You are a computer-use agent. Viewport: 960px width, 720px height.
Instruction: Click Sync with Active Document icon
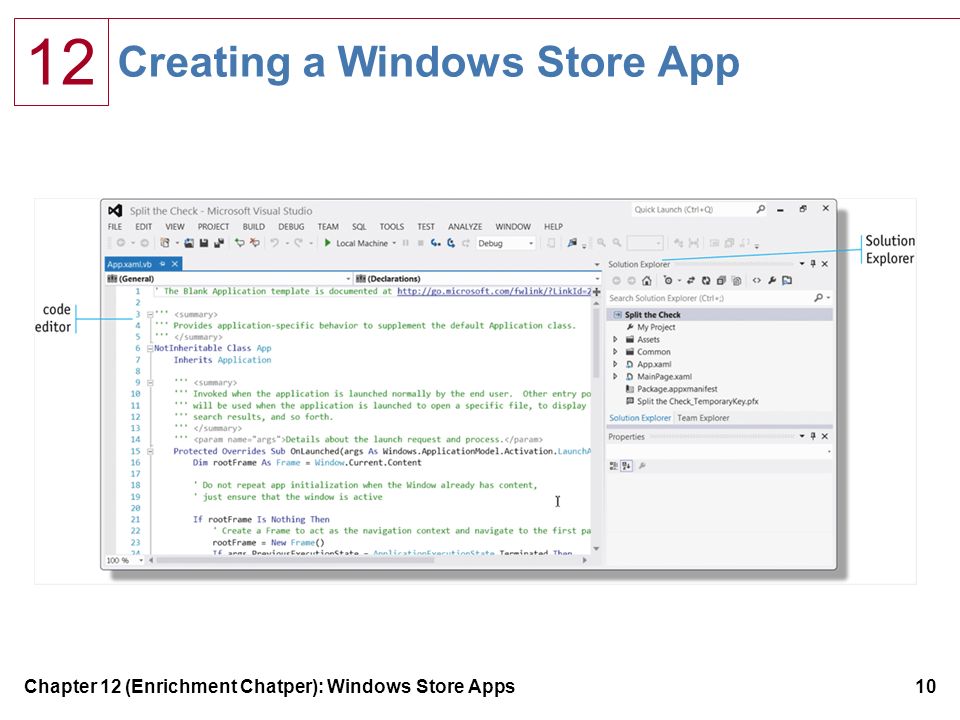691,280
